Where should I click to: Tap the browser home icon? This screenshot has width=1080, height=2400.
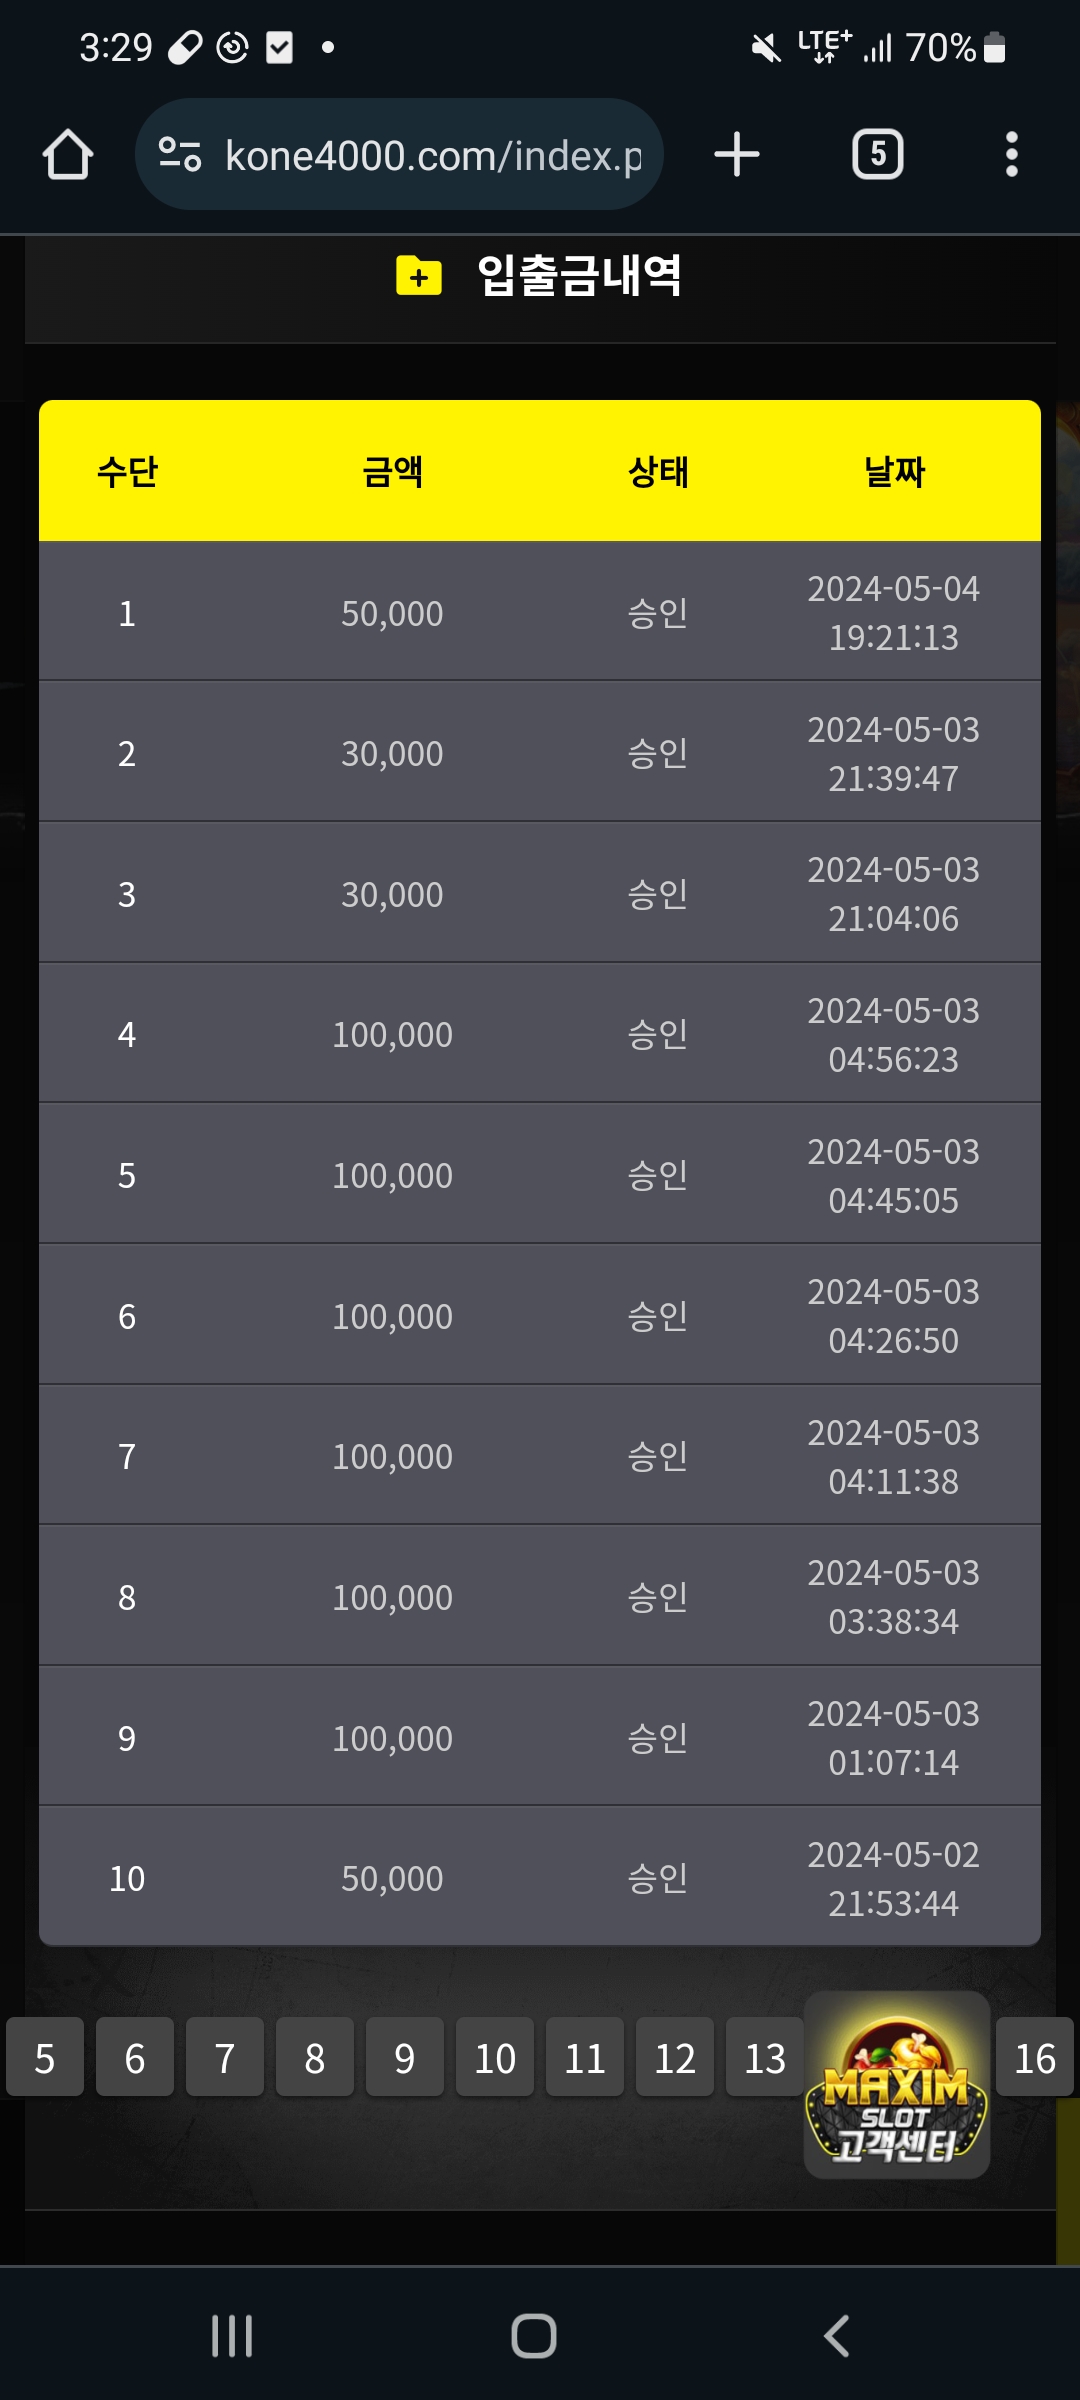68,155
